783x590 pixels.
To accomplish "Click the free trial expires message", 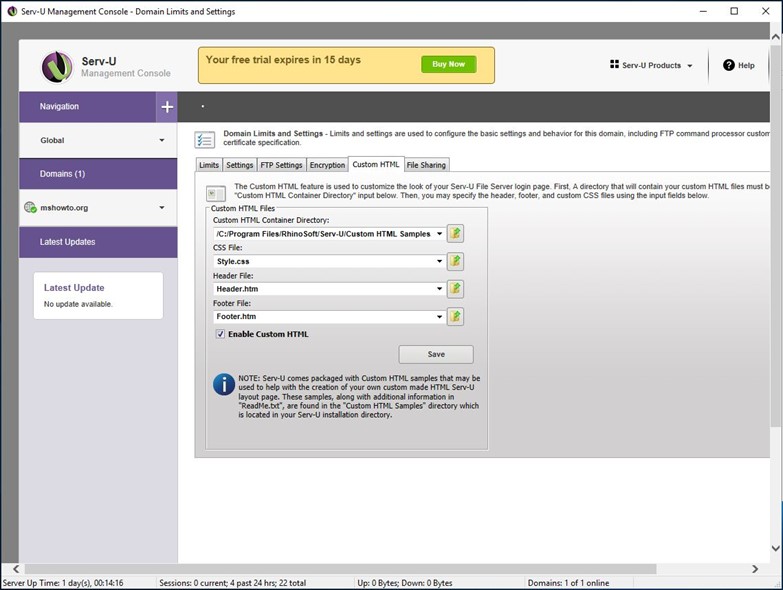I will pyautogui.click(x=283, y=60).
